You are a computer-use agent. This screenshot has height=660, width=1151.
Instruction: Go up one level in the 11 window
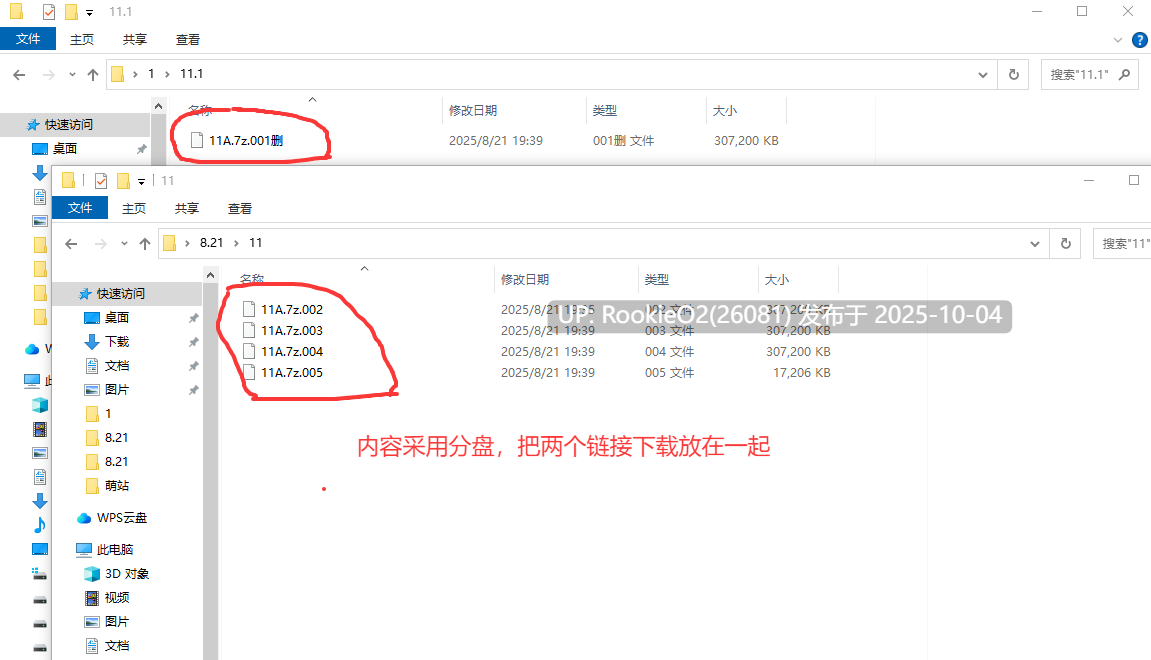145,244
